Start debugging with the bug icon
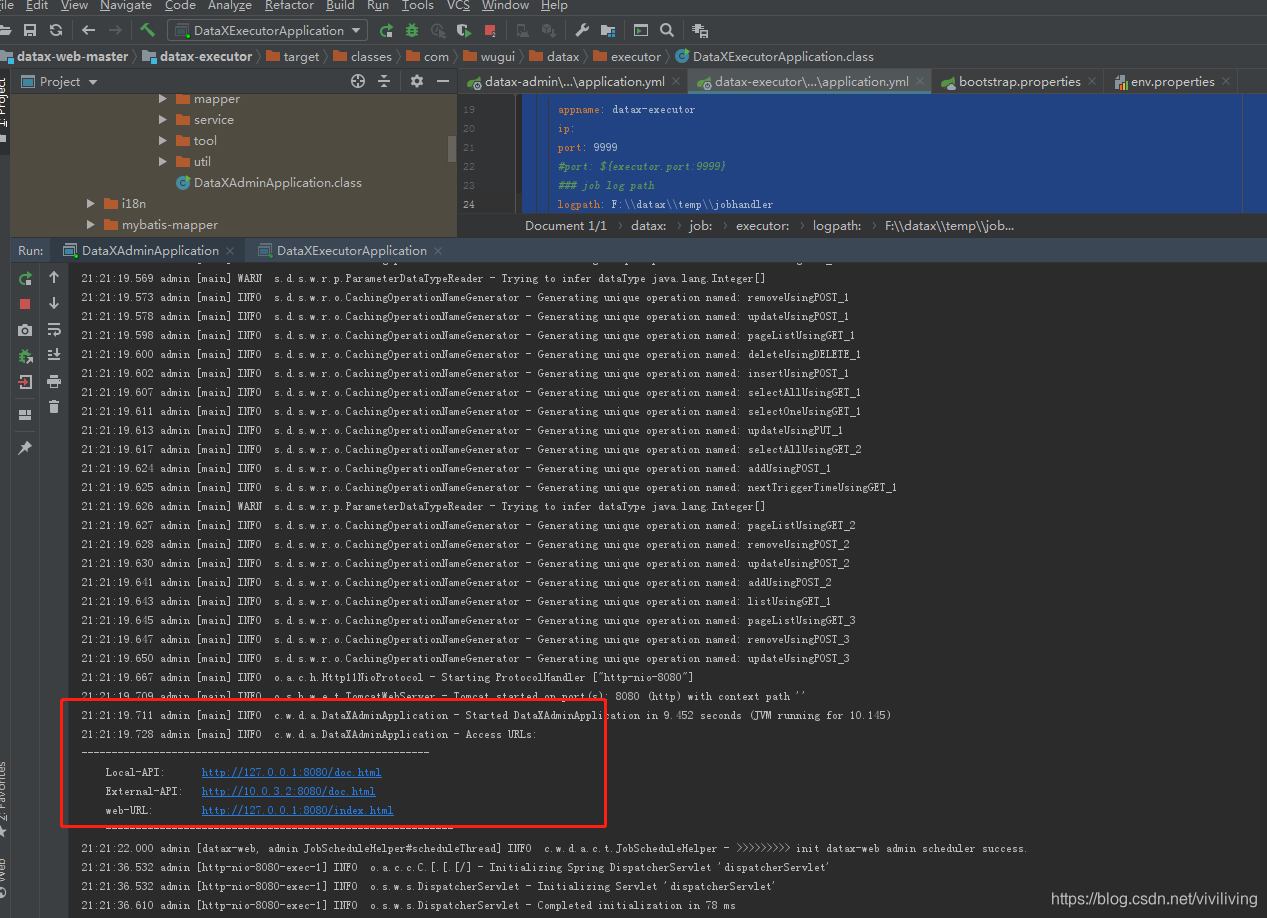 tap(410, 30)
